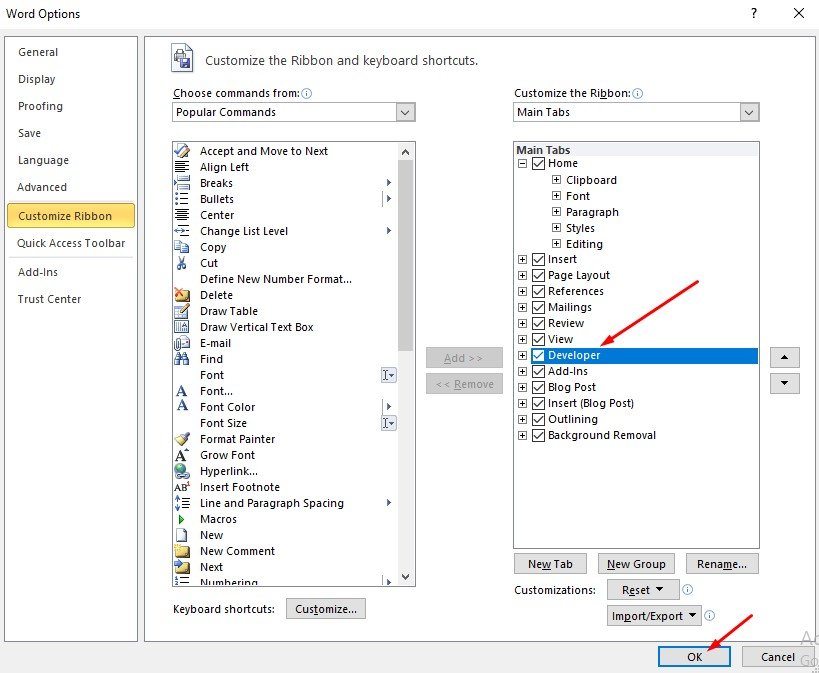This screenshot has height=673, width=819.
Task: Click the info icon beside Reset
Action: [x=687, y=589]
